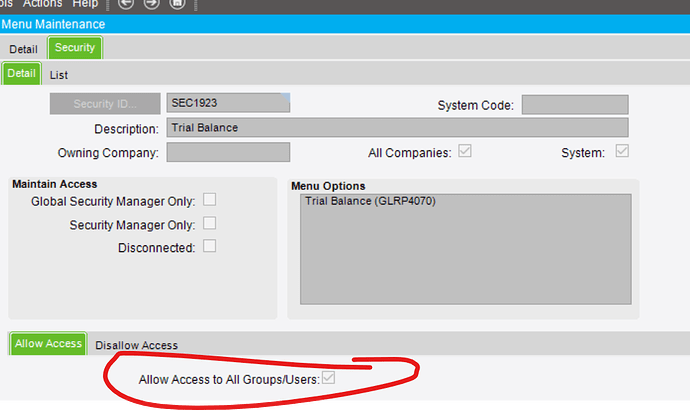This screenshot has height=410, width=690.
Task: Click the save icon in the toolbar
Action: pos(178,4)
